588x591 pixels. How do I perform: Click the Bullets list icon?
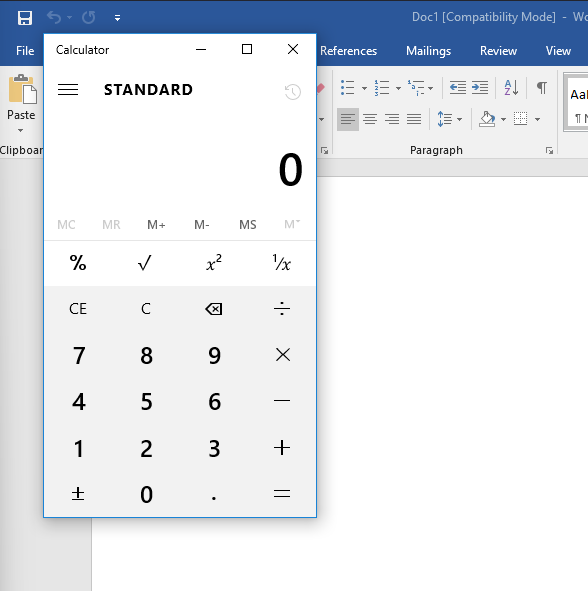(x=348, y=88)
